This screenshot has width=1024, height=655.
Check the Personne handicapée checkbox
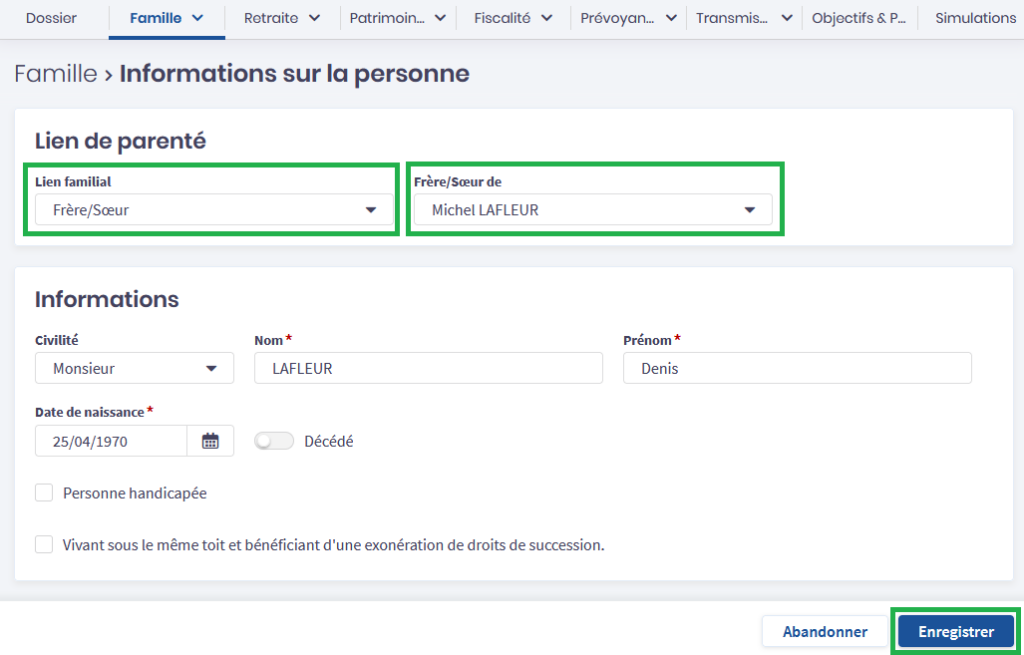tap(44, 493)
